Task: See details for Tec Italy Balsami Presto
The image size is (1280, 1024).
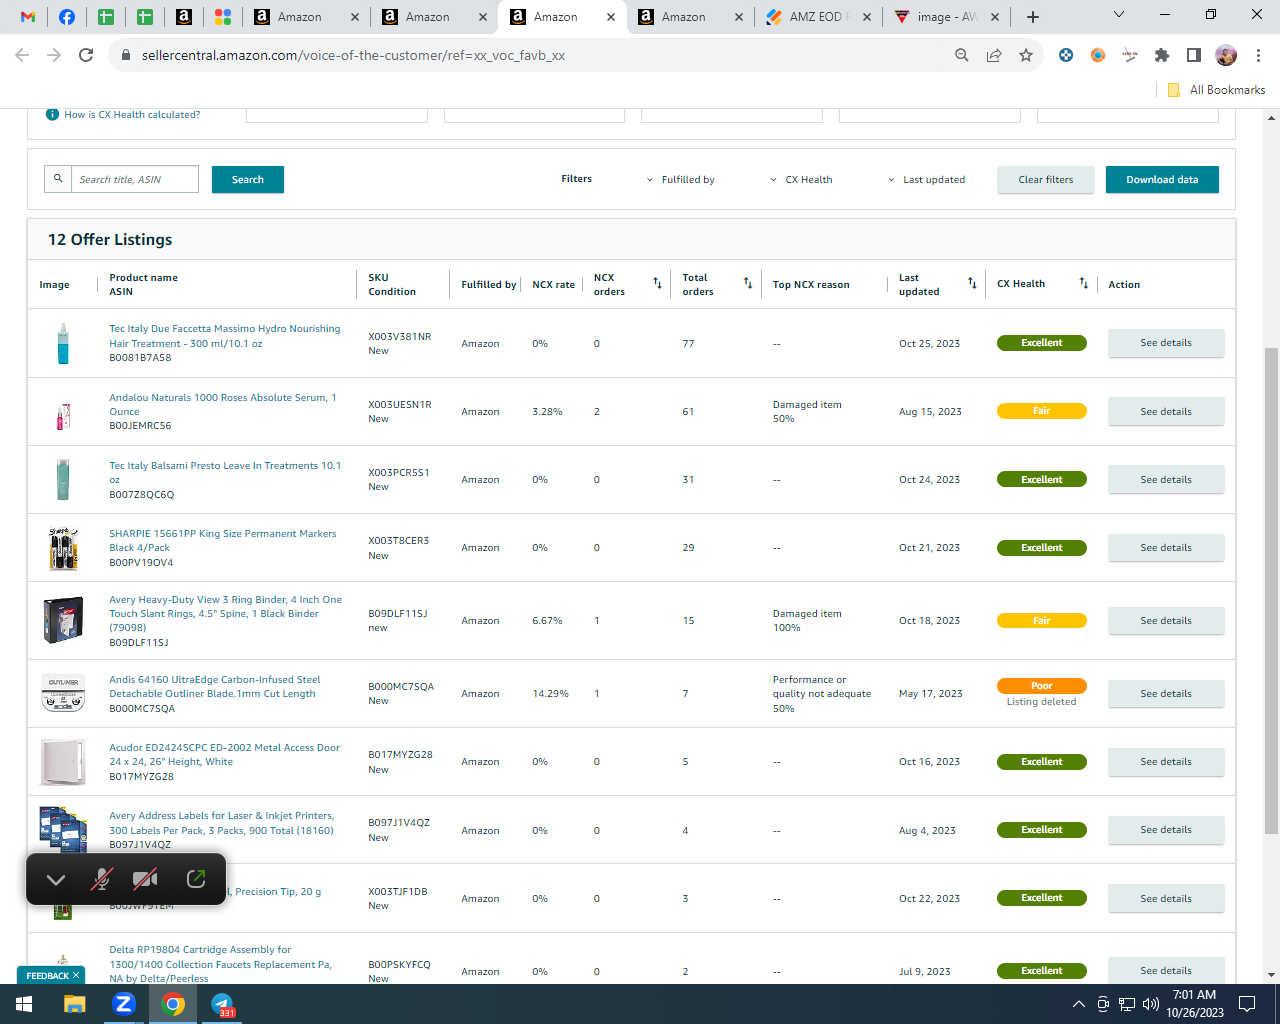Action: click(1166, 480)
